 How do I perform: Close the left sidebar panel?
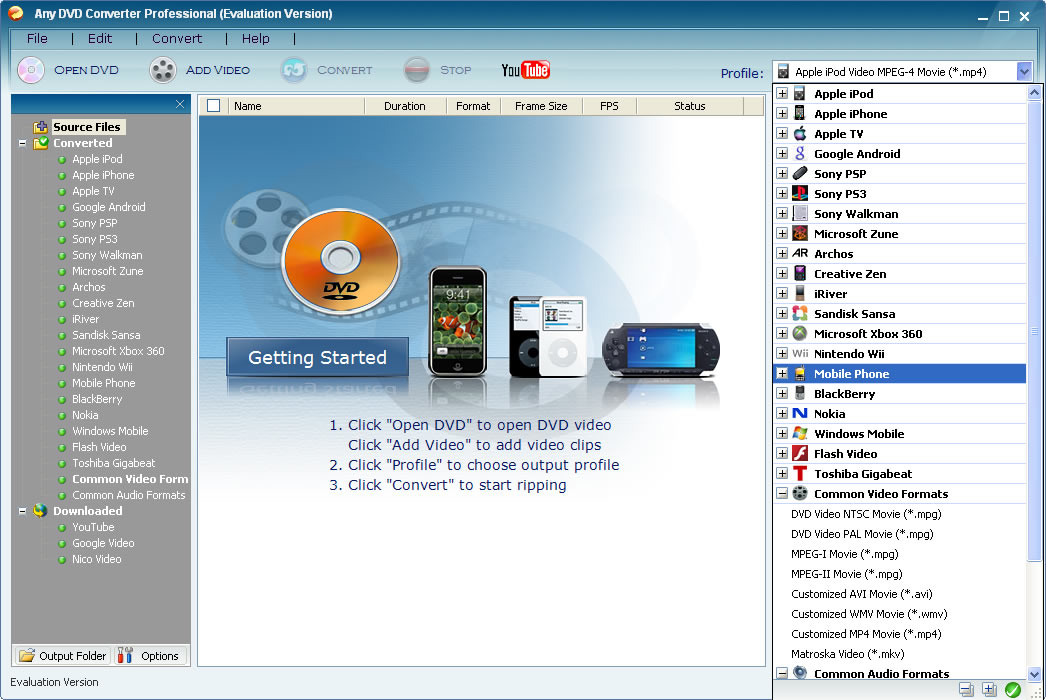[x=179, y=104]
